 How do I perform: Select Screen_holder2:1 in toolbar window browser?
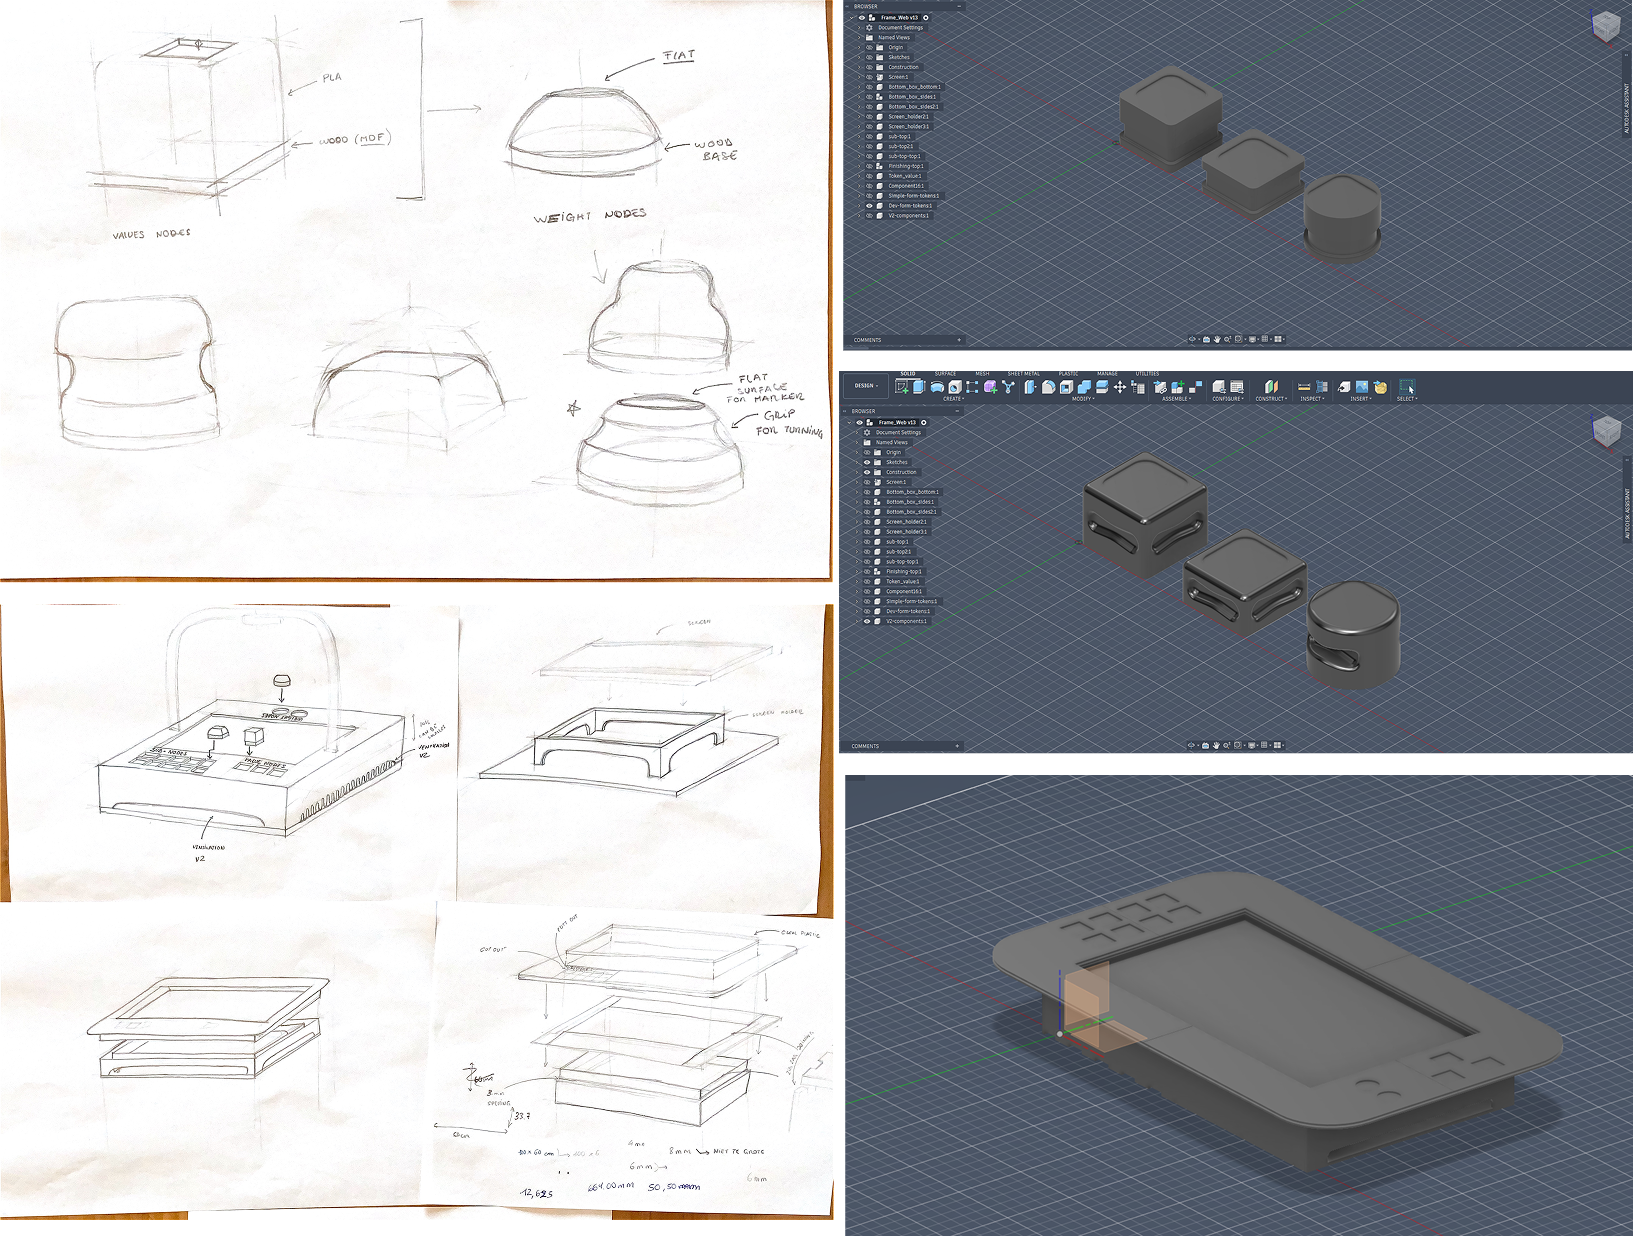(x=906, y=522)
